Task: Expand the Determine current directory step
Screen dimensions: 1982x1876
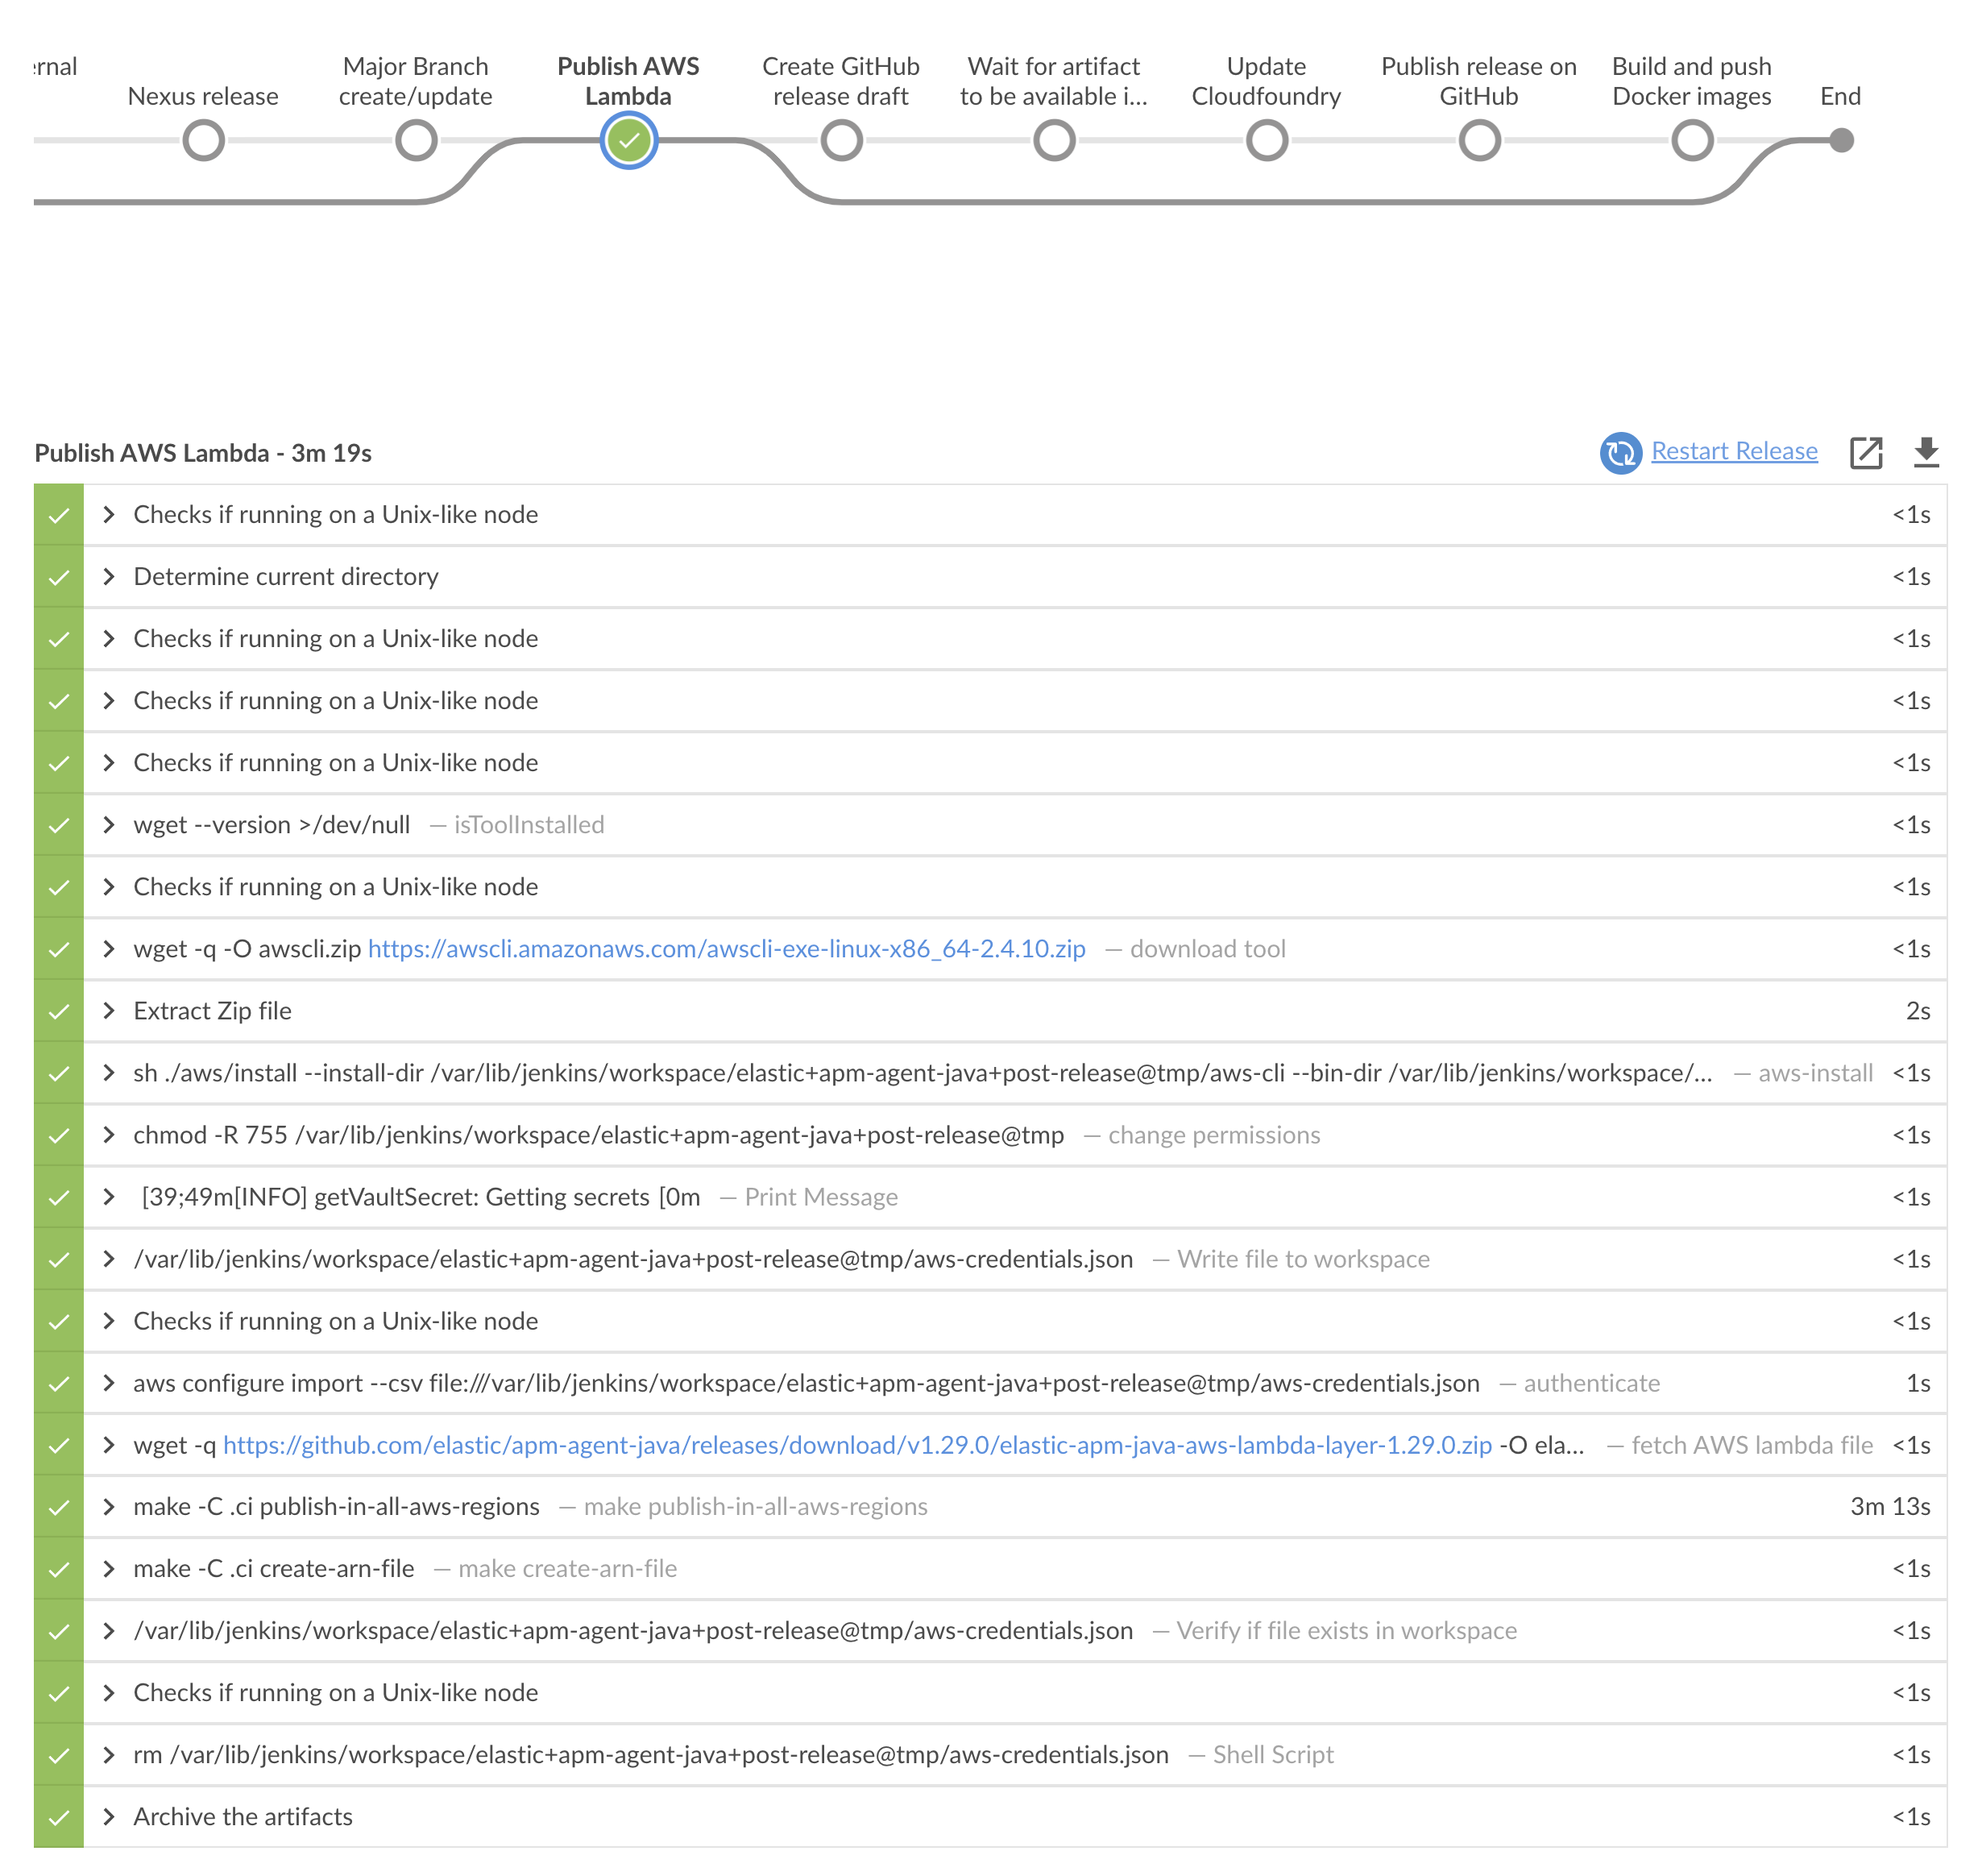Action: click(x=109, y=577)
